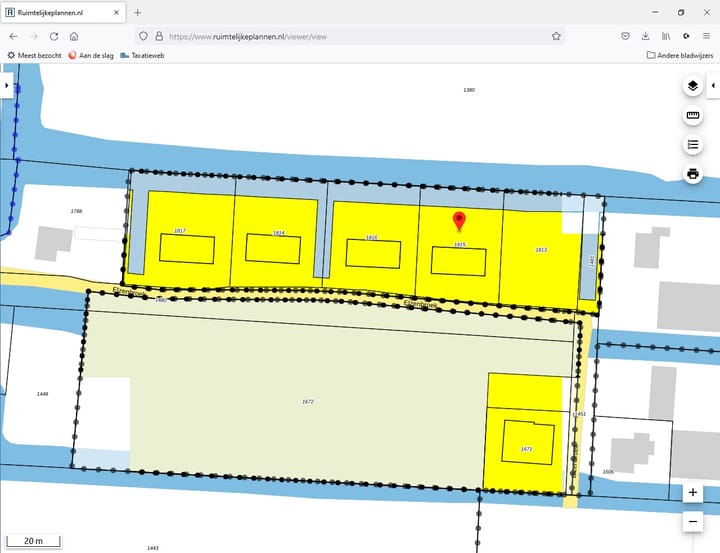Zoom out with the minus button
Screen dimensions: 720x553
[x=693, y=521]
